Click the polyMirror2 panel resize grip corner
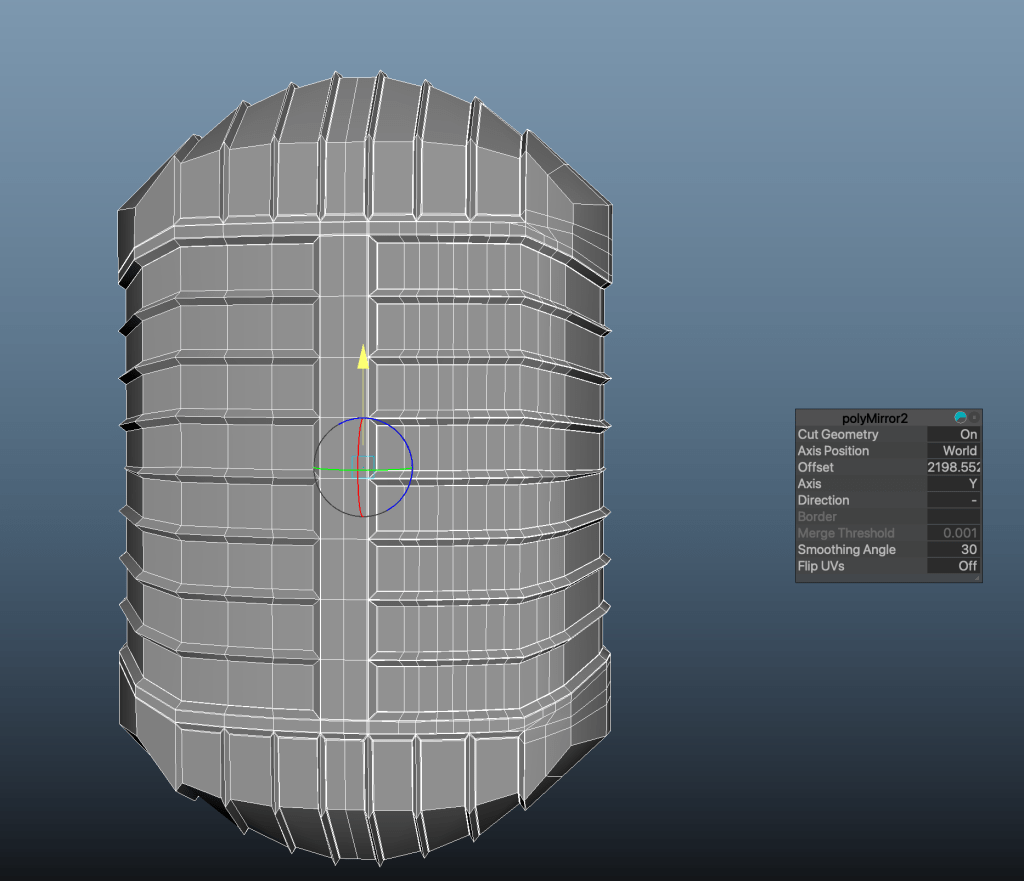The width and height of the screenshot is (1024, 881). click(976, 578)
